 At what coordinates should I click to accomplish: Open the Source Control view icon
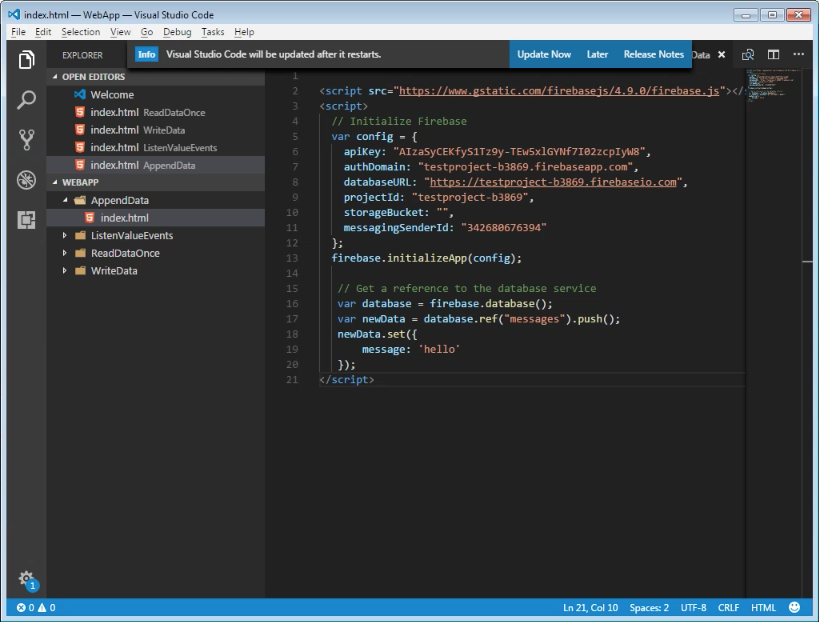tap(26, 139)
